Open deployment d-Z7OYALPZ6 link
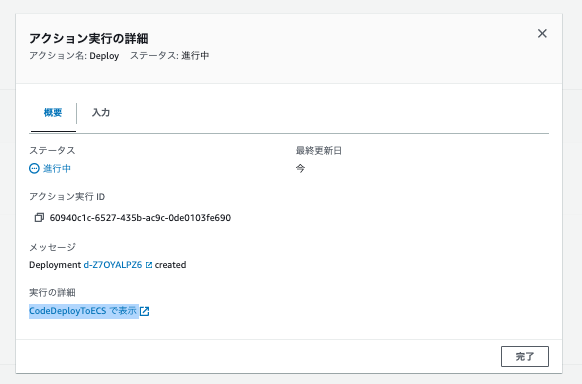The width and height of the screenshot is (582, 384). click(113, 265)
